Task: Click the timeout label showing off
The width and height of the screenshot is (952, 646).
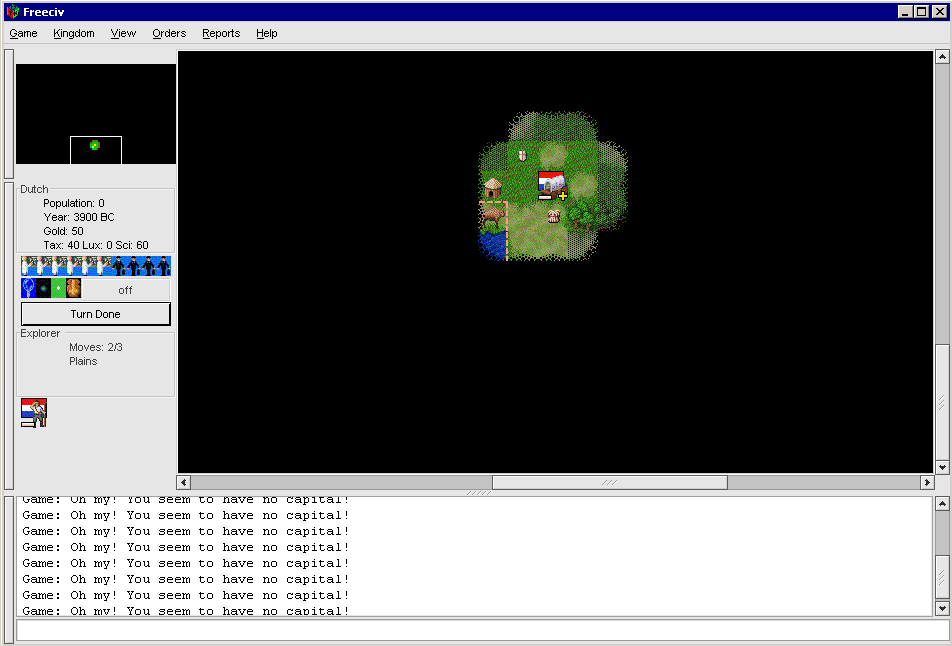Action: 126,290
